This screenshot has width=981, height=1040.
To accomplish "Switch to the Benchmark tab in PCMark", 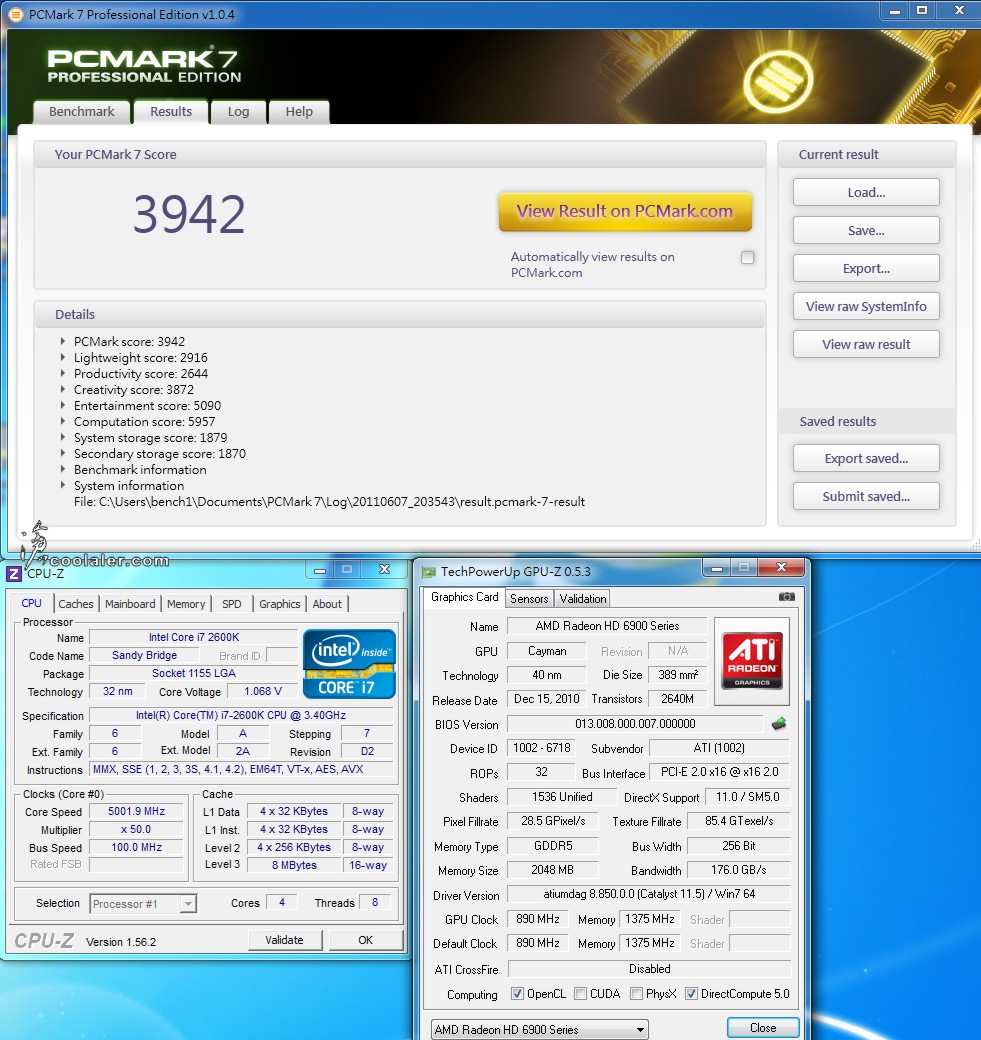I will click(x=82, y=111).
